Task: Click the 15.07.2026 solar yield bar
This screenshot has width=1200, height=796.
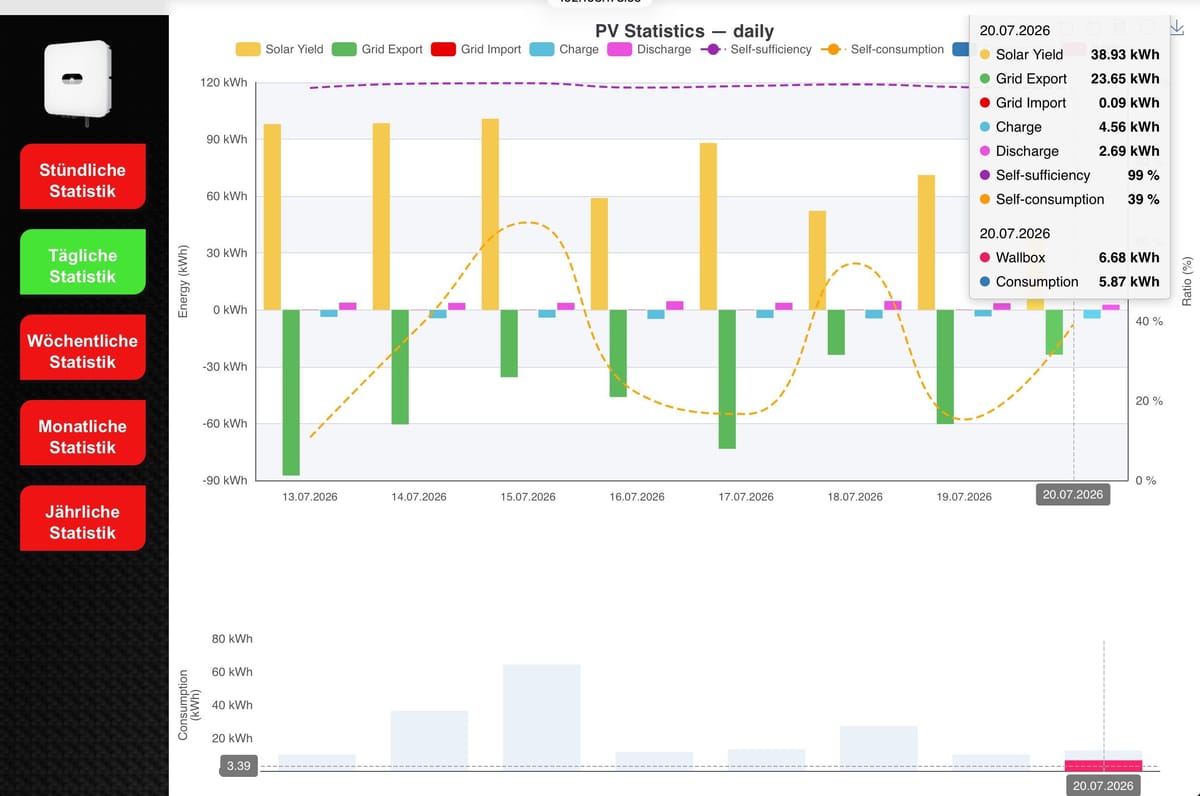Action: (x=490, y=214)
